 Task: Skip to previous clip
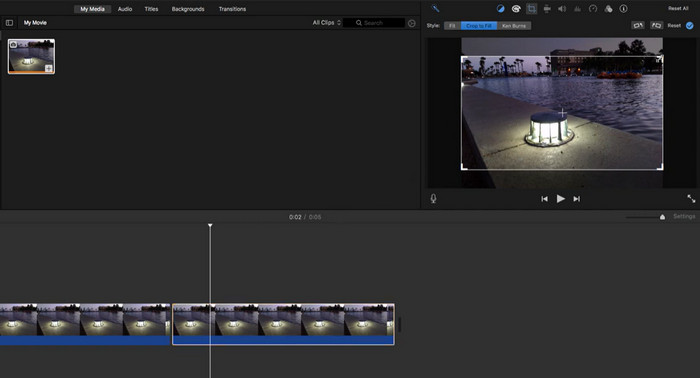544,199
